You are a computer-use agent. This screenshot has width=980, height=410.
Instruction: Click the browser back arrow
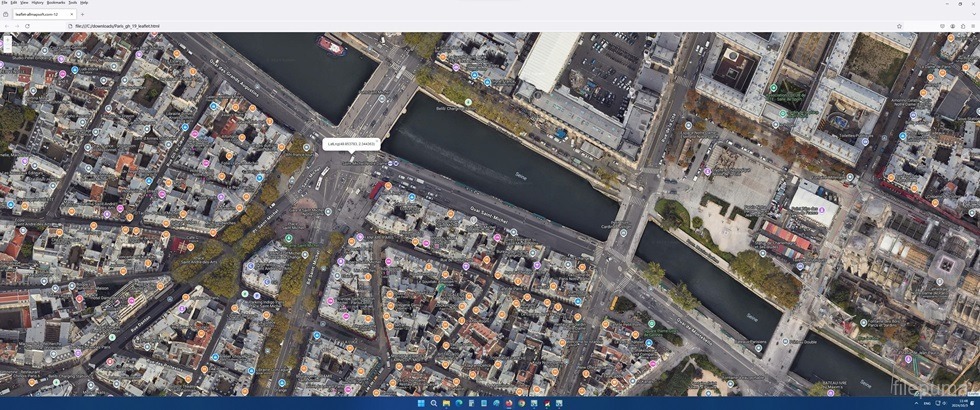[x=6, y=26]
